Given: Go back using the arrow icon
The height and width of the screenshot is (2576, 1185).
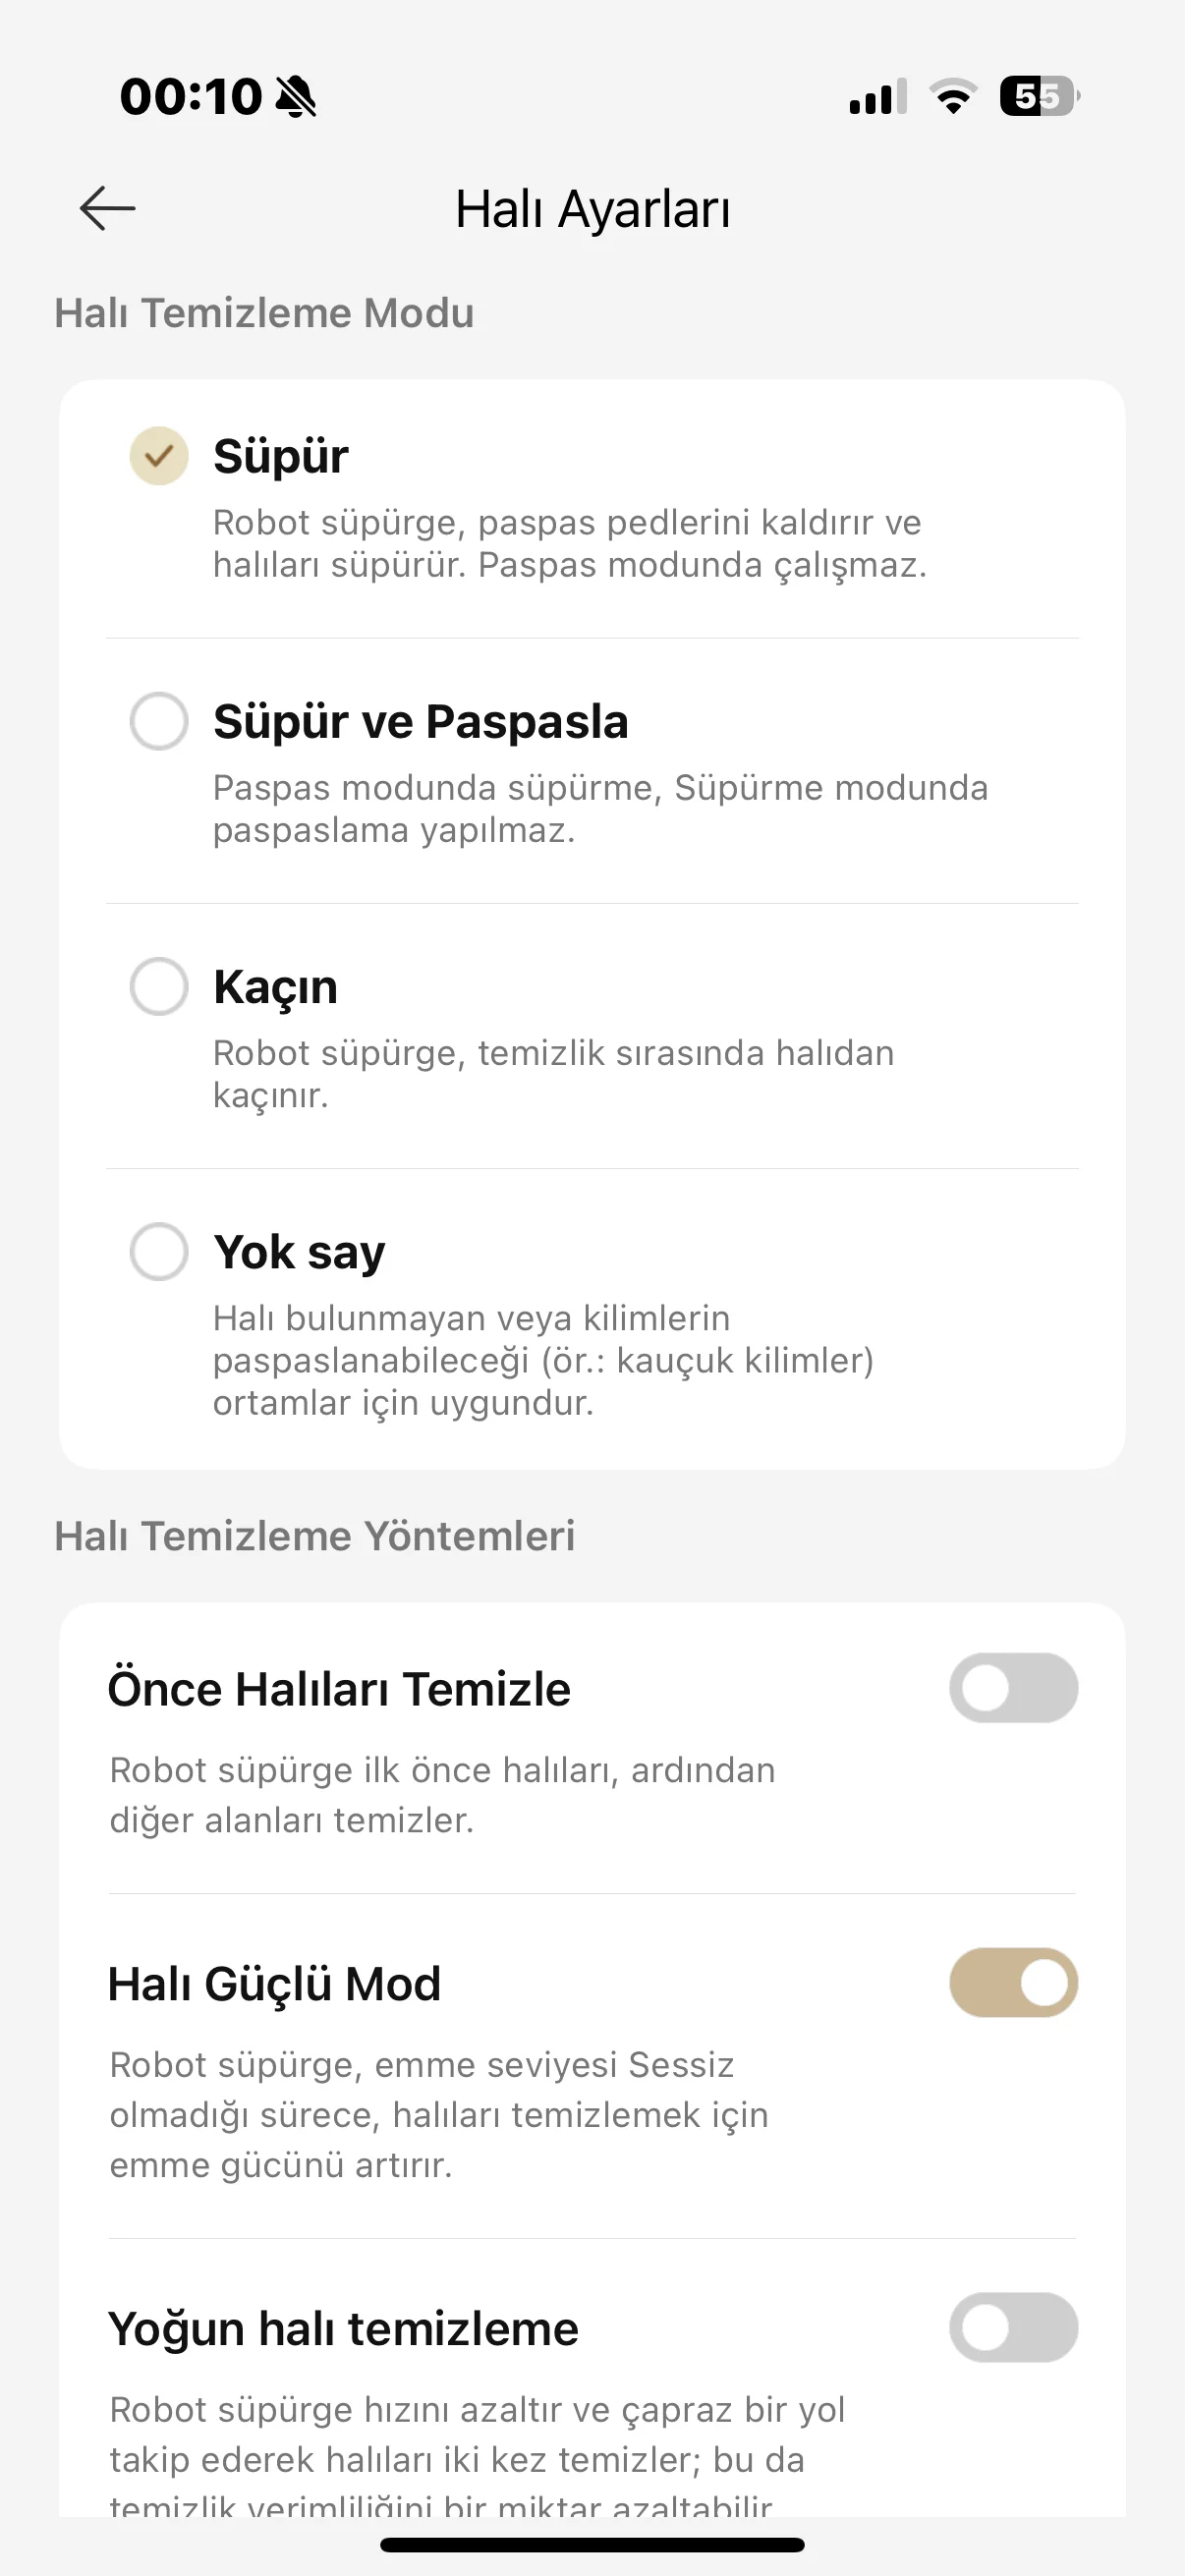Looking at the screenshot, I should point(107,208).
